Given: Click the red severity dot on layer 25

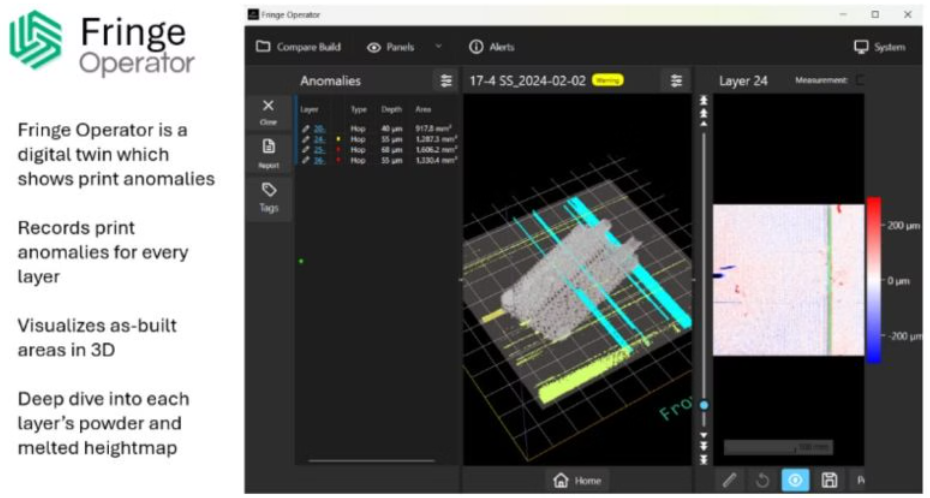Looking at the screenshot, I should coord(338,150).
